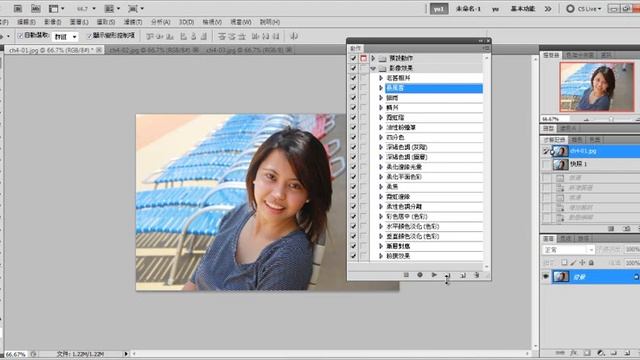Open the 影像(I) menu
Viewport: 640px width, 360px height.
coord(53,22)
